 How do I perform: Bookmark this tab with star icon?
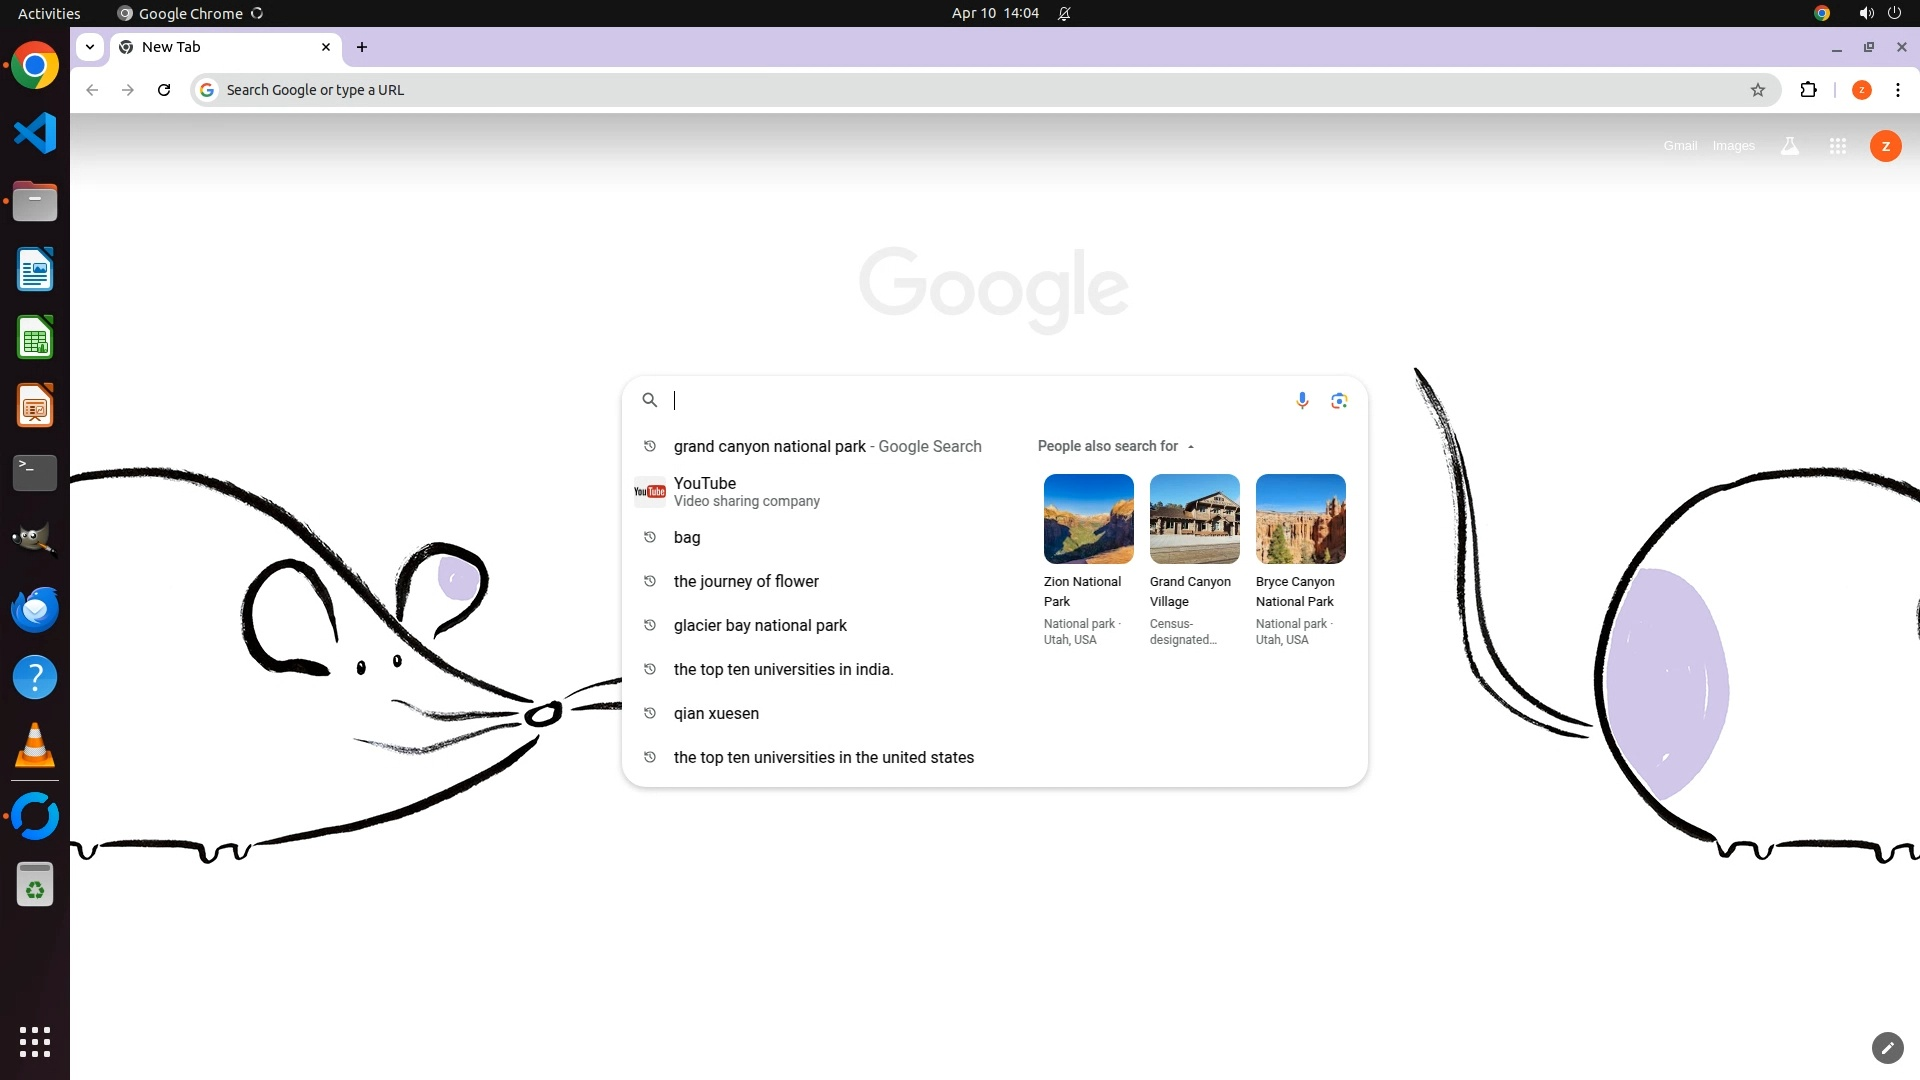point(1758,90)
